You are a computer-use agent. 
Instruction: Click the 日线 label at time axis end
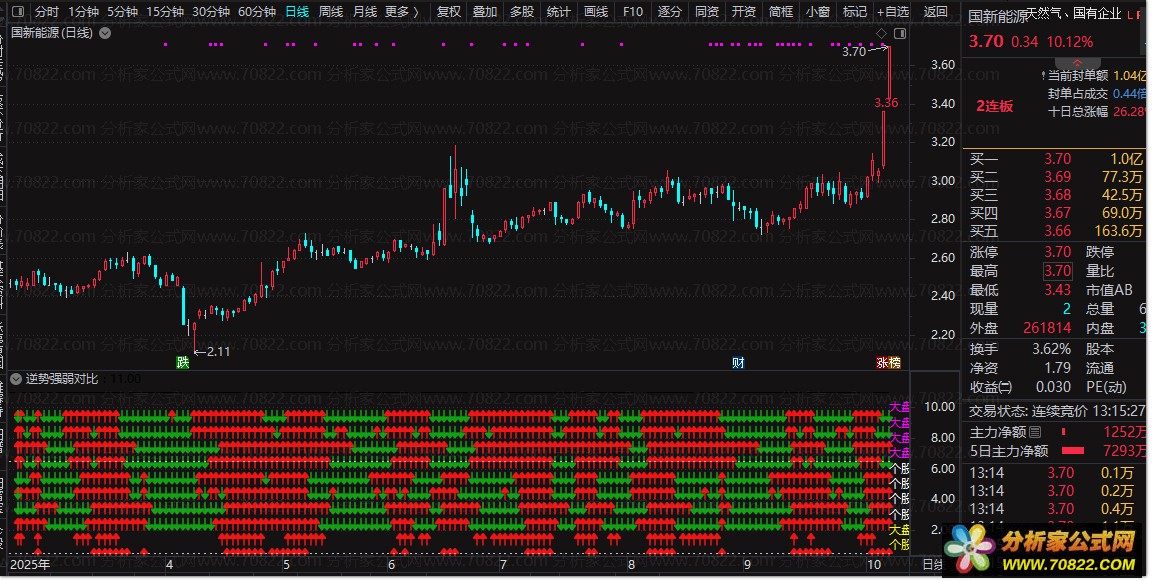point(933,565)
